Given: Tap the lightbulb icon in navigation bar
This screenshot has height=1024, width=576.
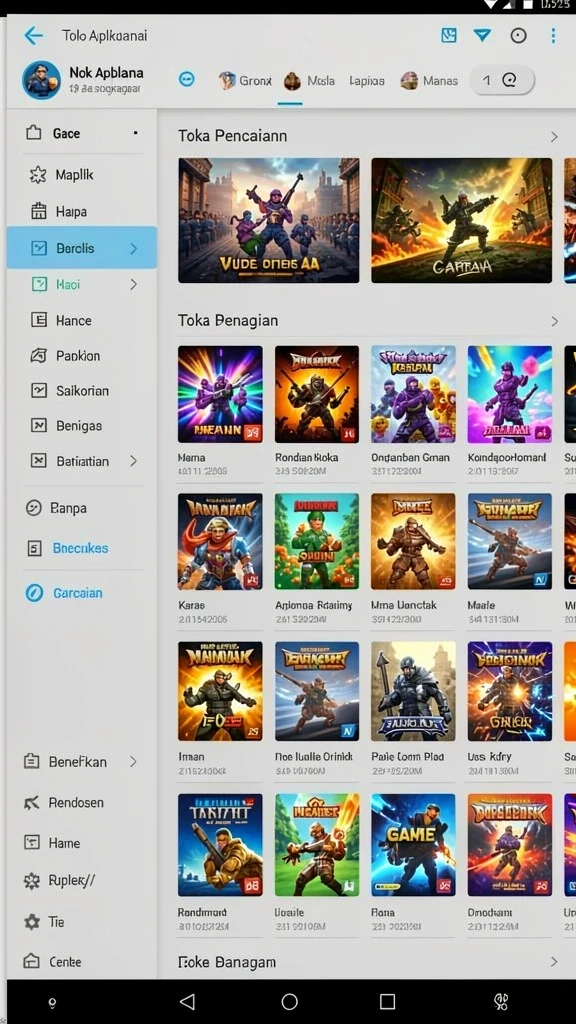Looking at the screenshot, I should (52, 1002).
